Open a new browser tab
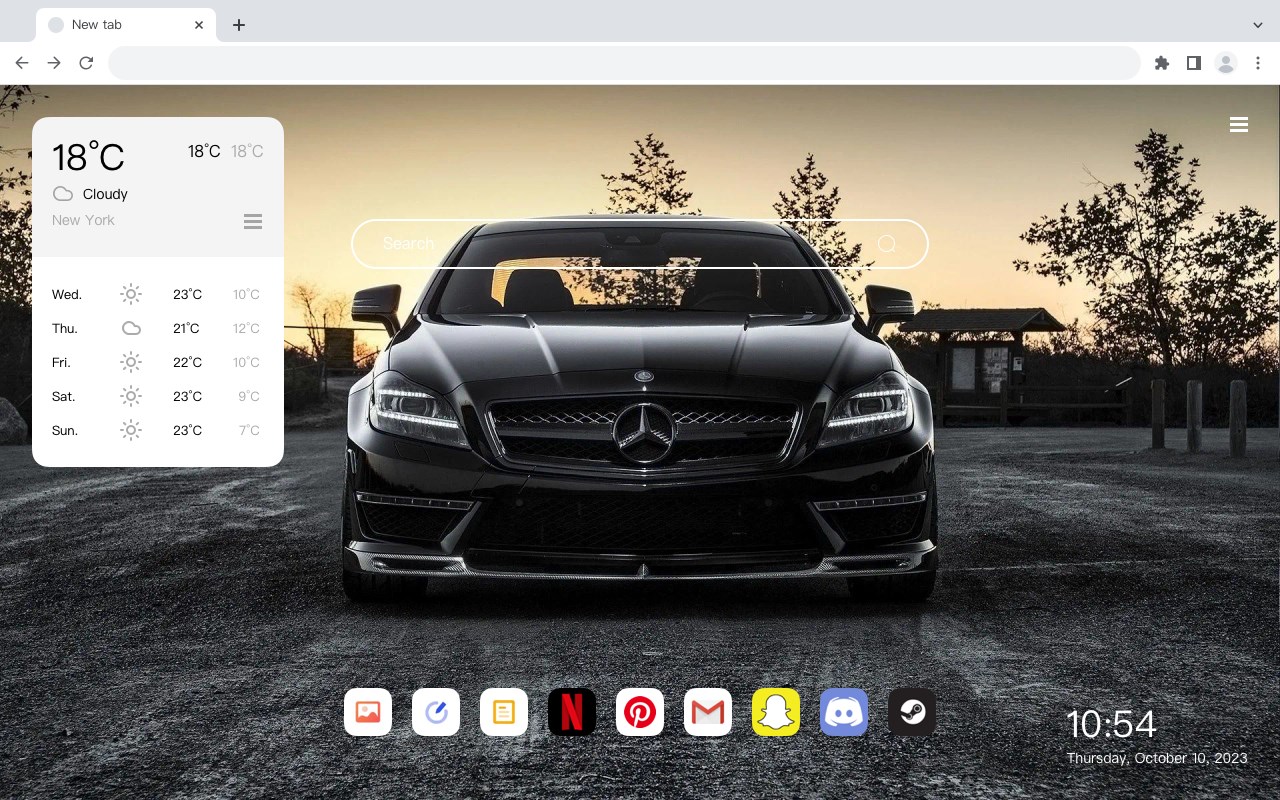This screenshot has width=1280, height=800. tap(238, 25)
